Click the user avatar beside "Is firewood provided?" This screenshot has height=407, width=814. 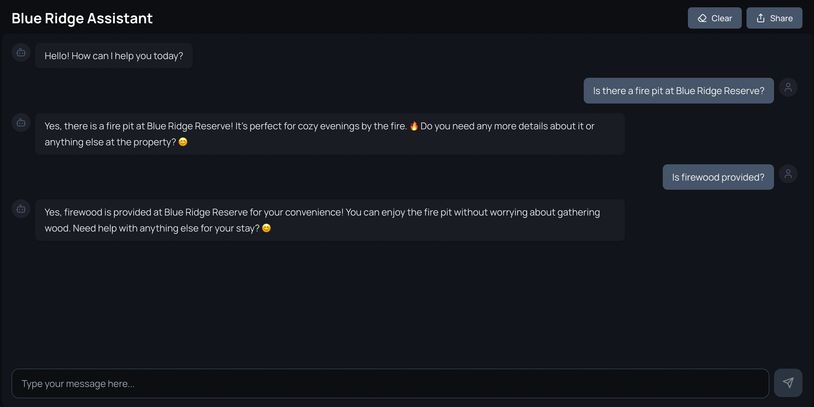788,174
